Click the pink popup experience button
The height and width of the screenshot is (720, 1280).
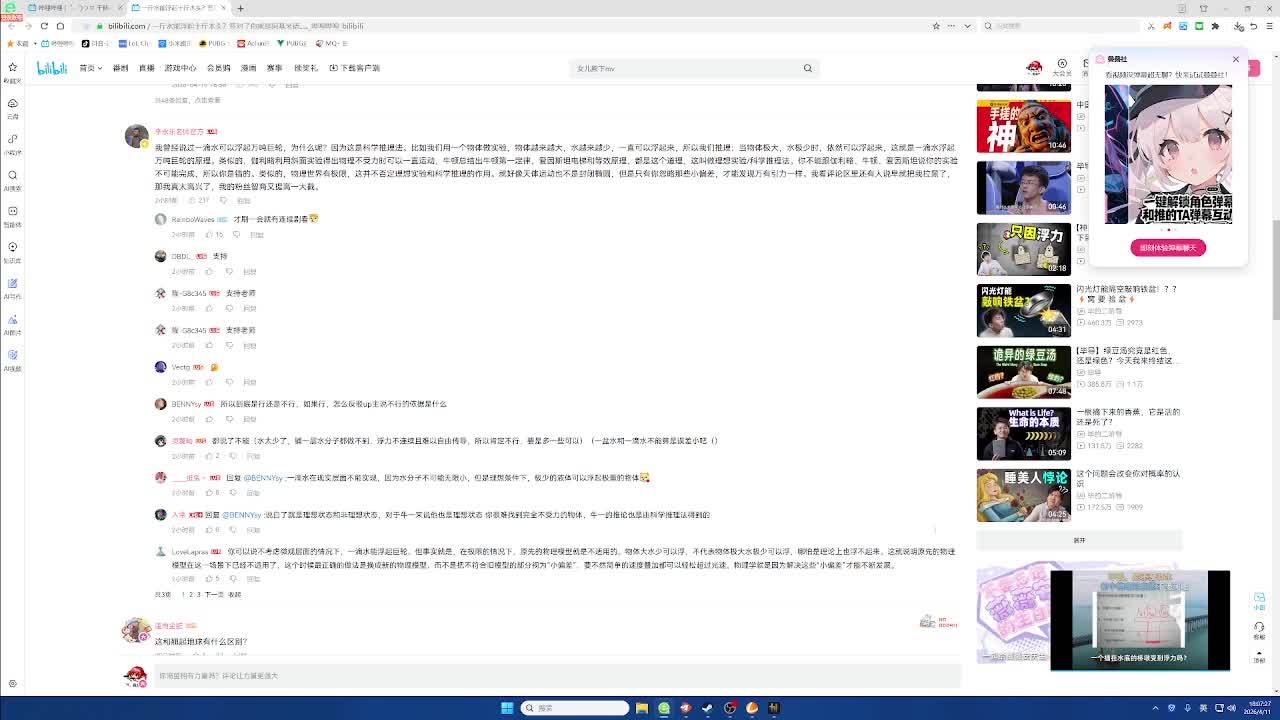[1167, 248]
